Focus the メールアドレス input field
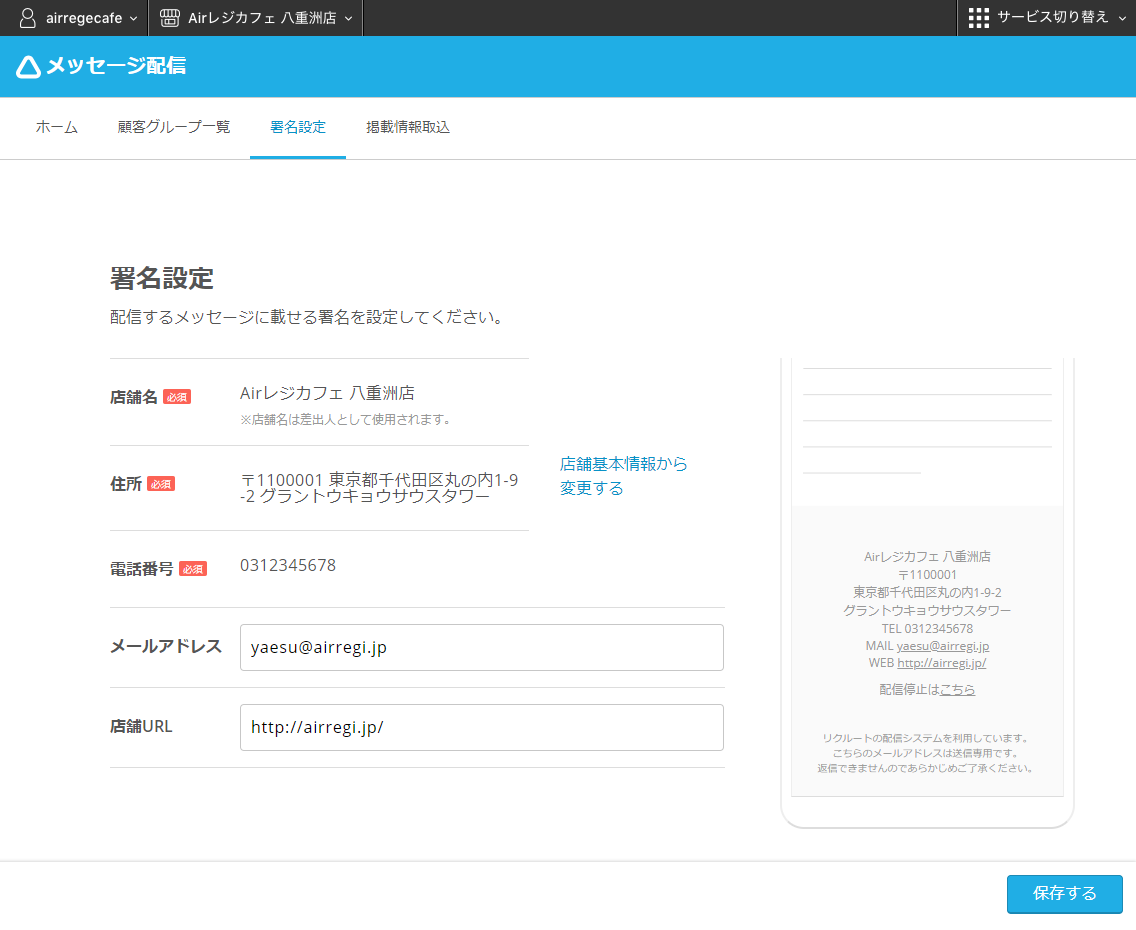Viewport: 1136px width, 930px height. (482, 648)
